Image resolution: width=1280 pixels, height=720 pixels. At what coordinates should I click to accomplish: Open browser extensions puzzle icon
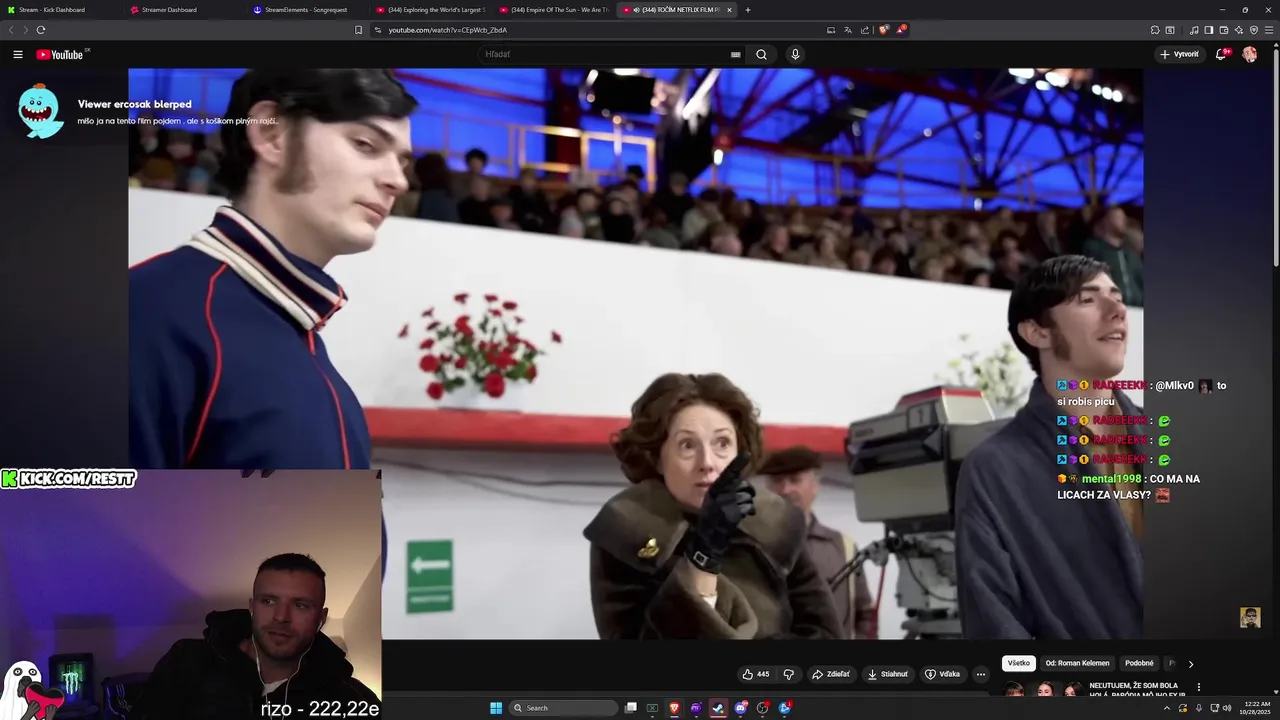(1155, 30)
